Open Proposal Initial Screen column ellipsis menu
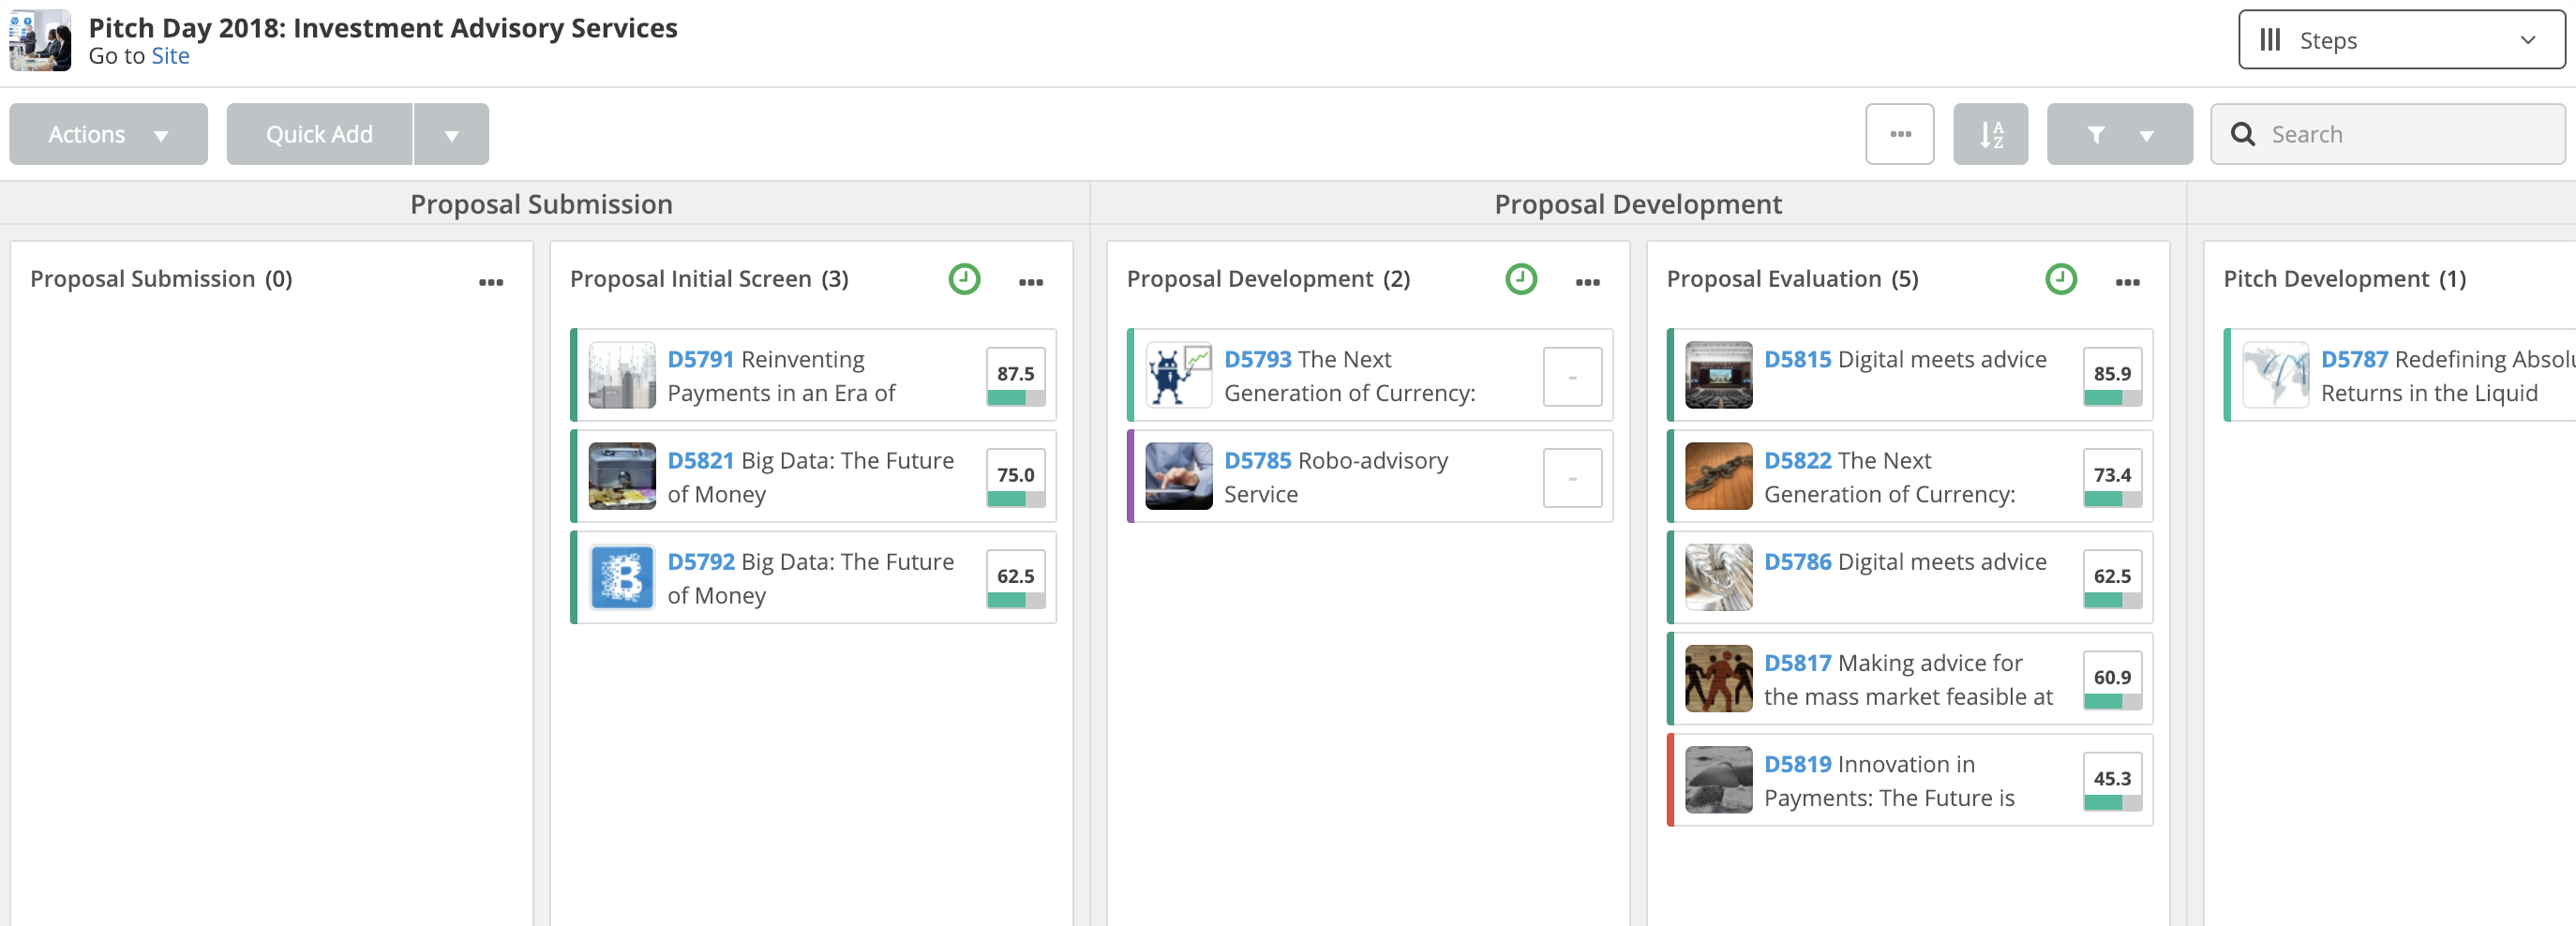This screenshot has height=926, width=2576. tap(1030, 282)
